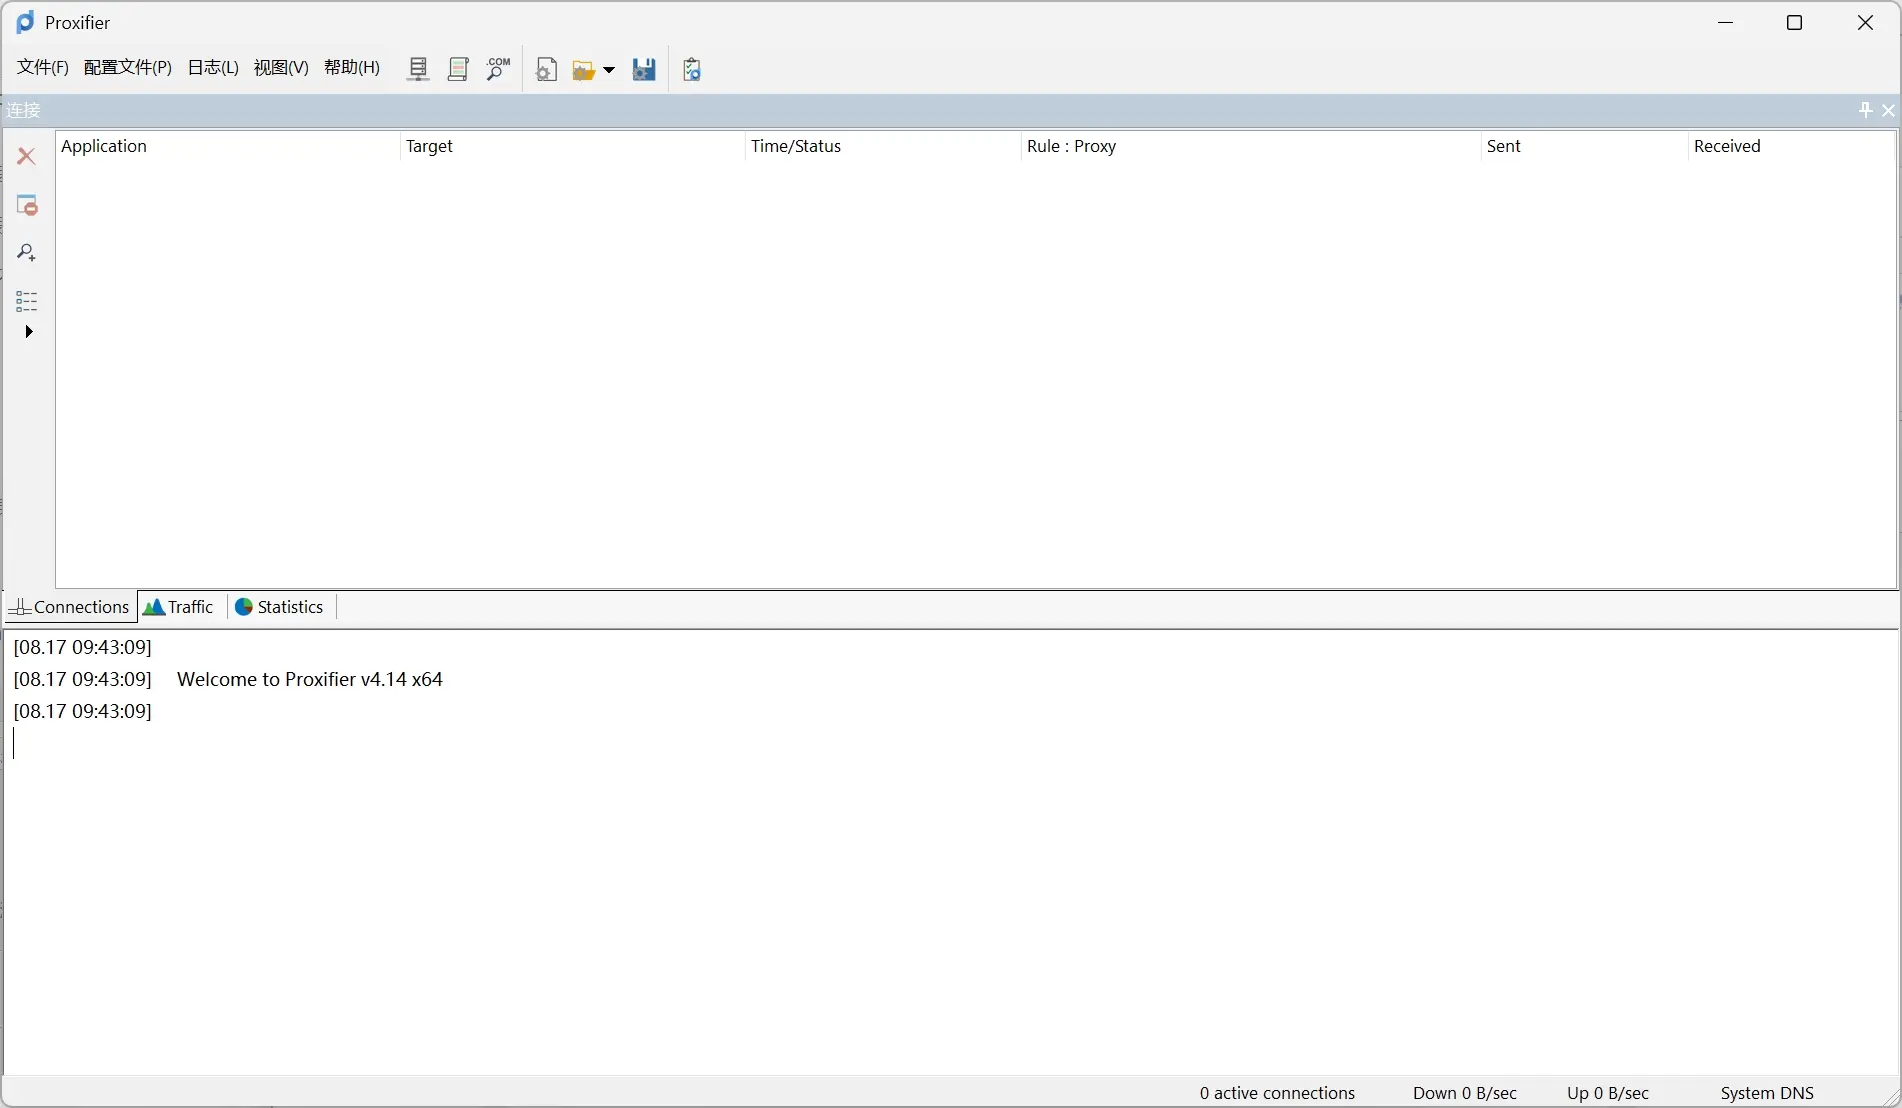The image size is (1902, 1108).
Task: Open the 配置文件(P) menu
Action: (128, 67)
